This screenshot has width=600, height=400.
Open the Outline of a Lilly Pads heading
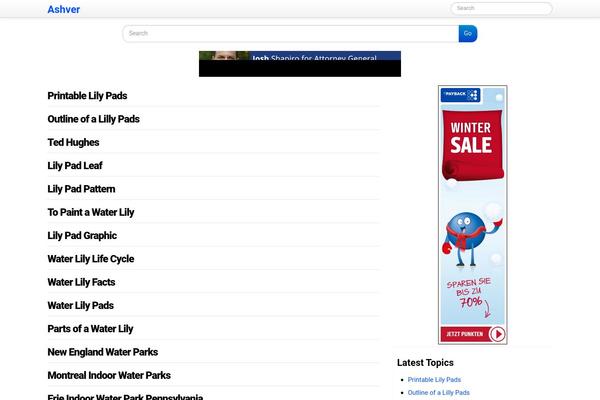[x=93, y=119]
